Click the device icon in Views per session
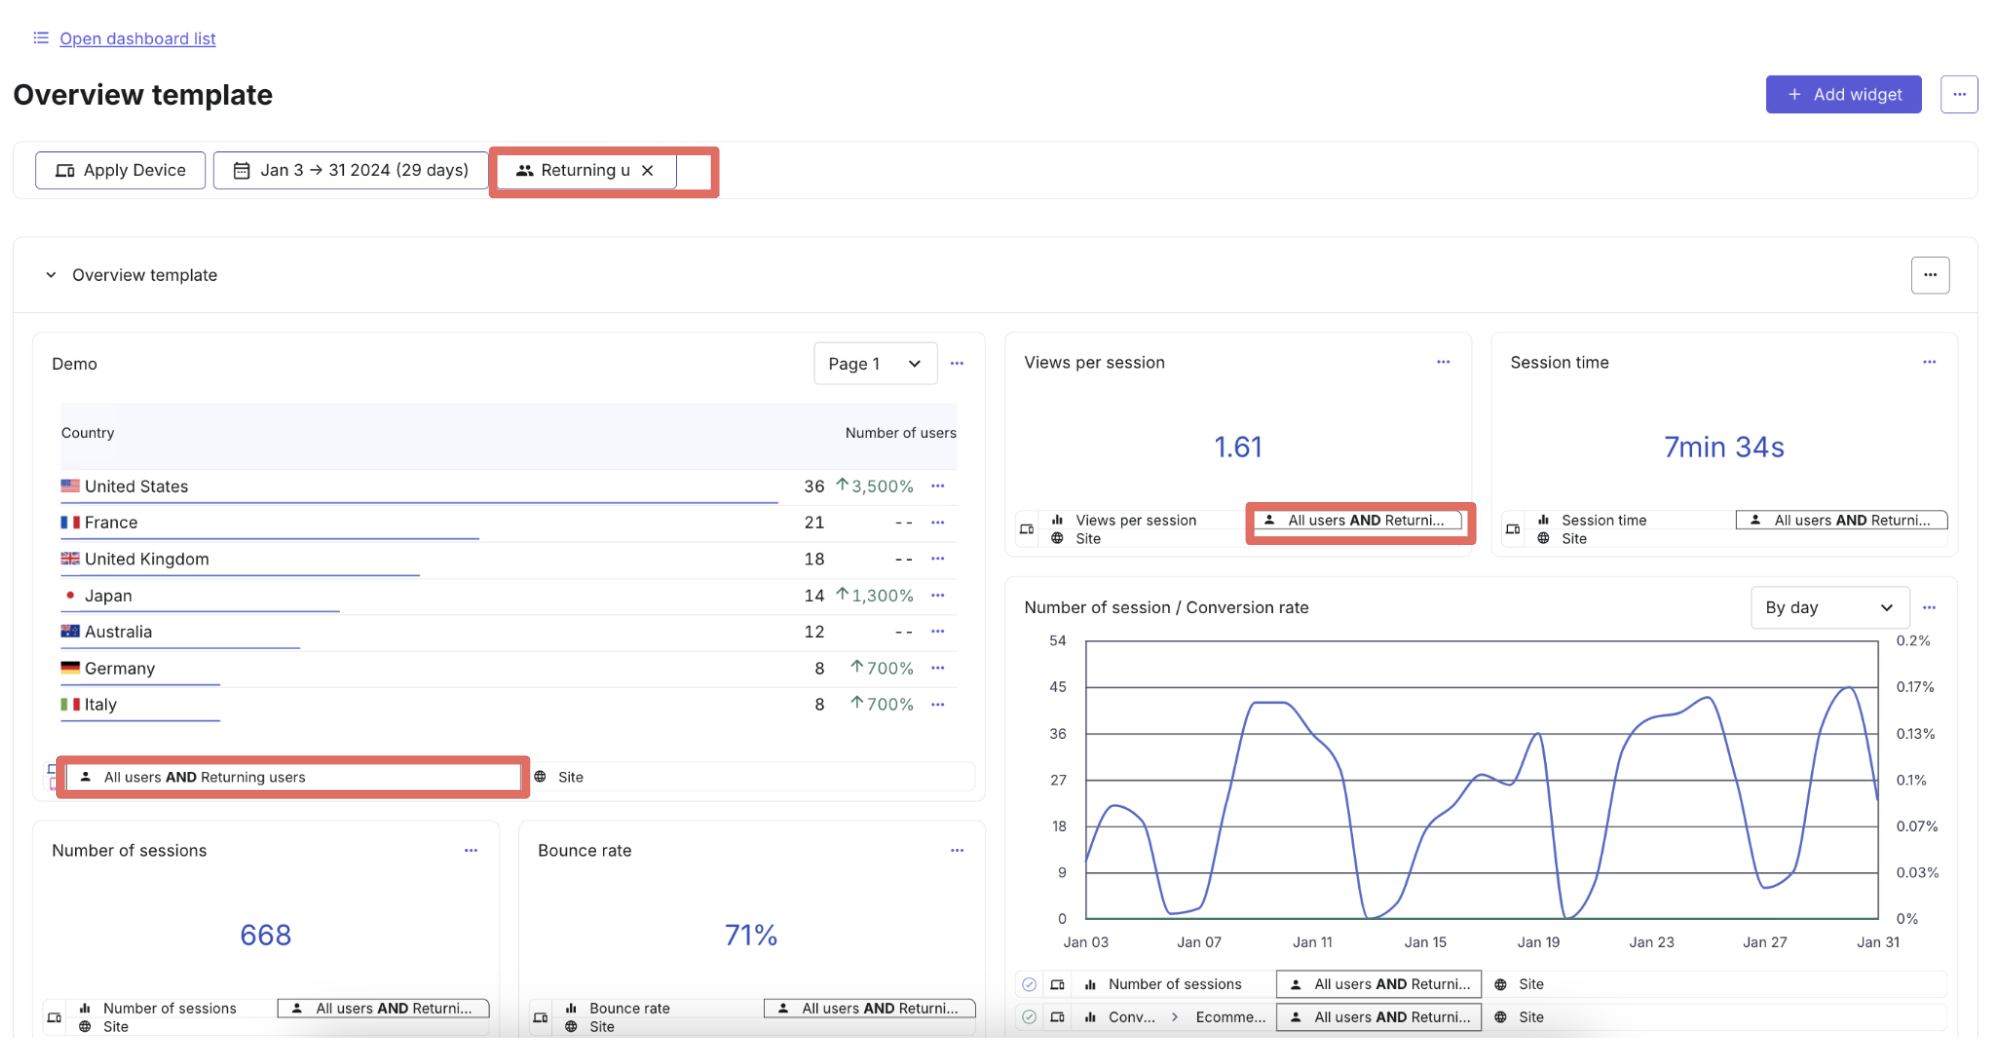Screen dimensions: 2012x1052 1026,529
